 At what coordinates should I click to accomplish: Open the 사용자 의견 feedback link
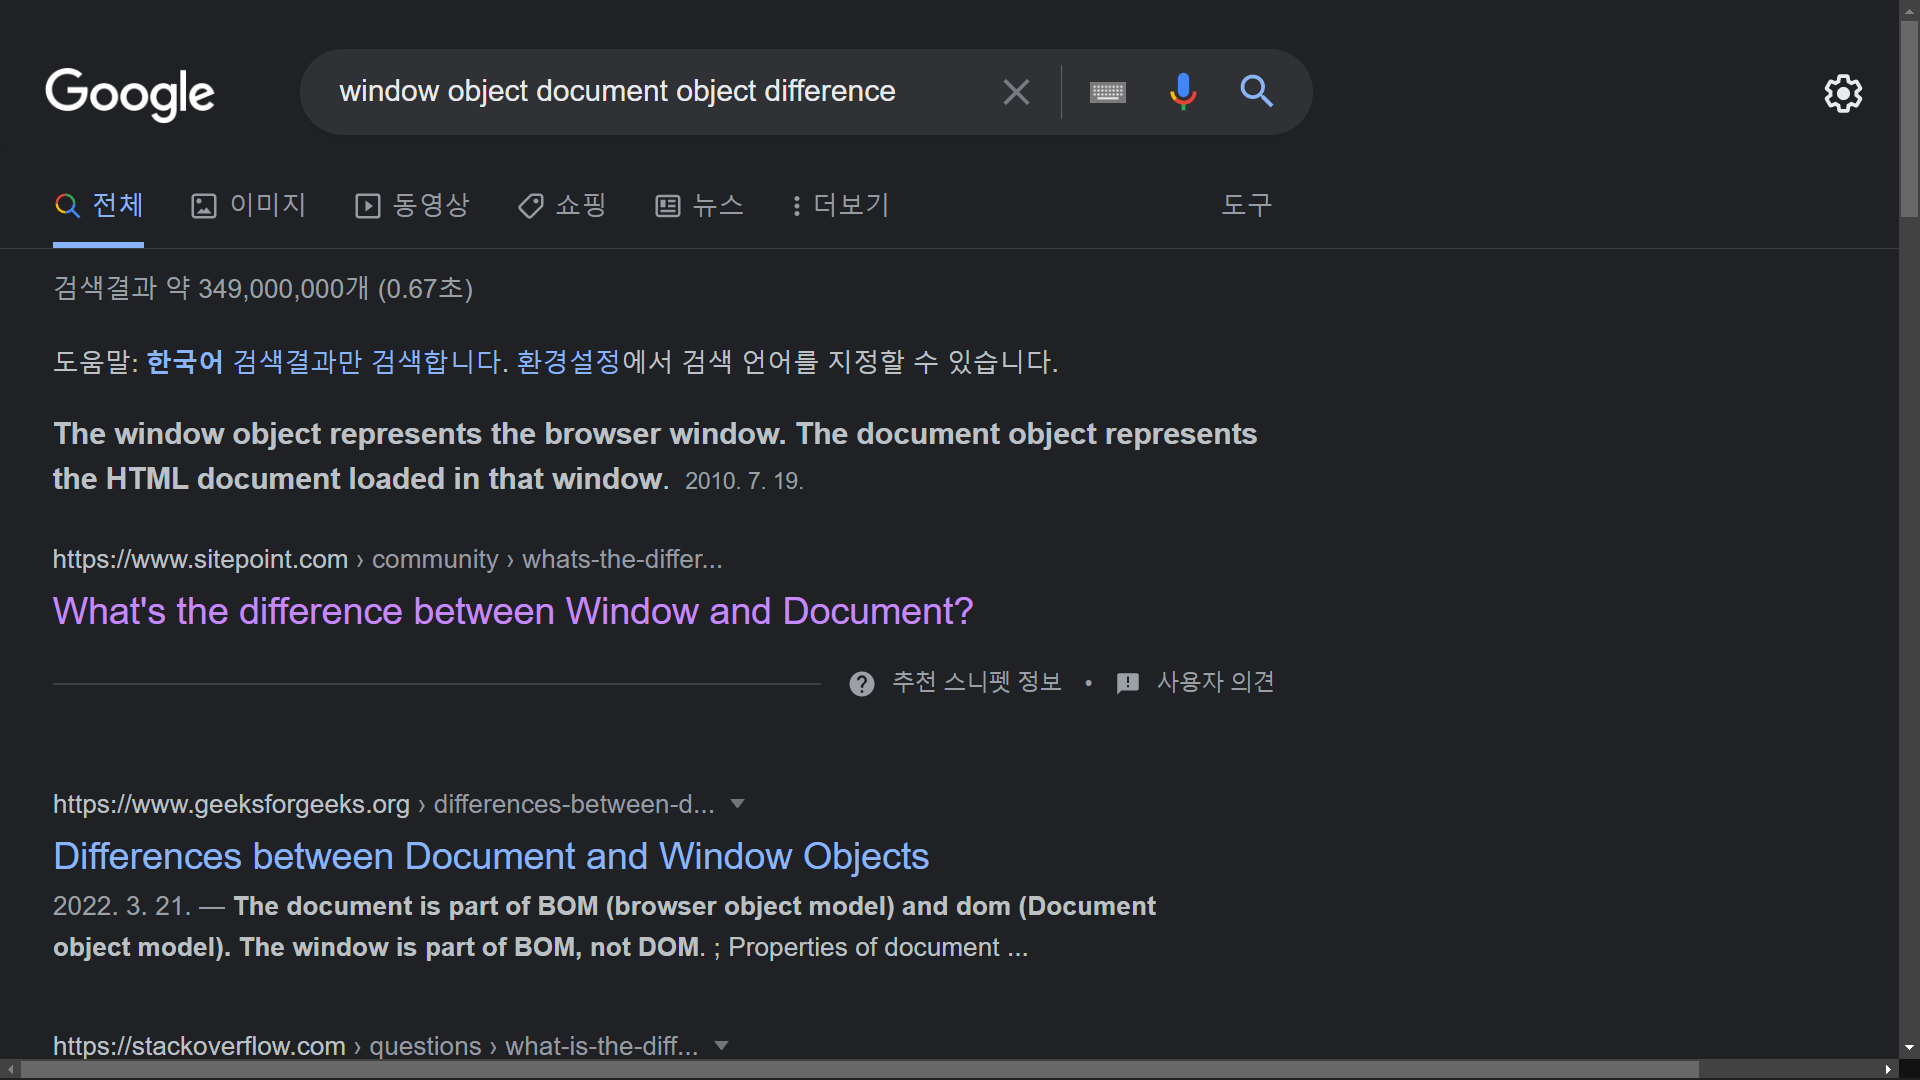pos(1215,682)
